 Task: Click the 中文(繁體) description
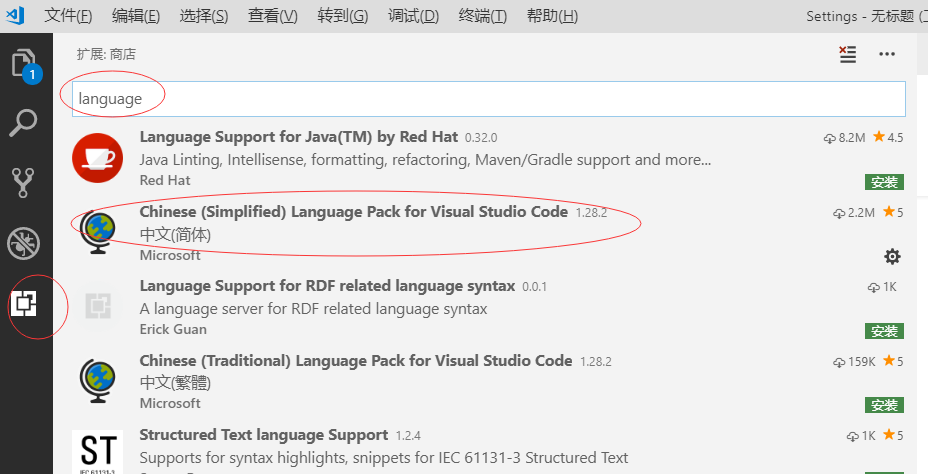pyautogui.click(x=175, y=383)
